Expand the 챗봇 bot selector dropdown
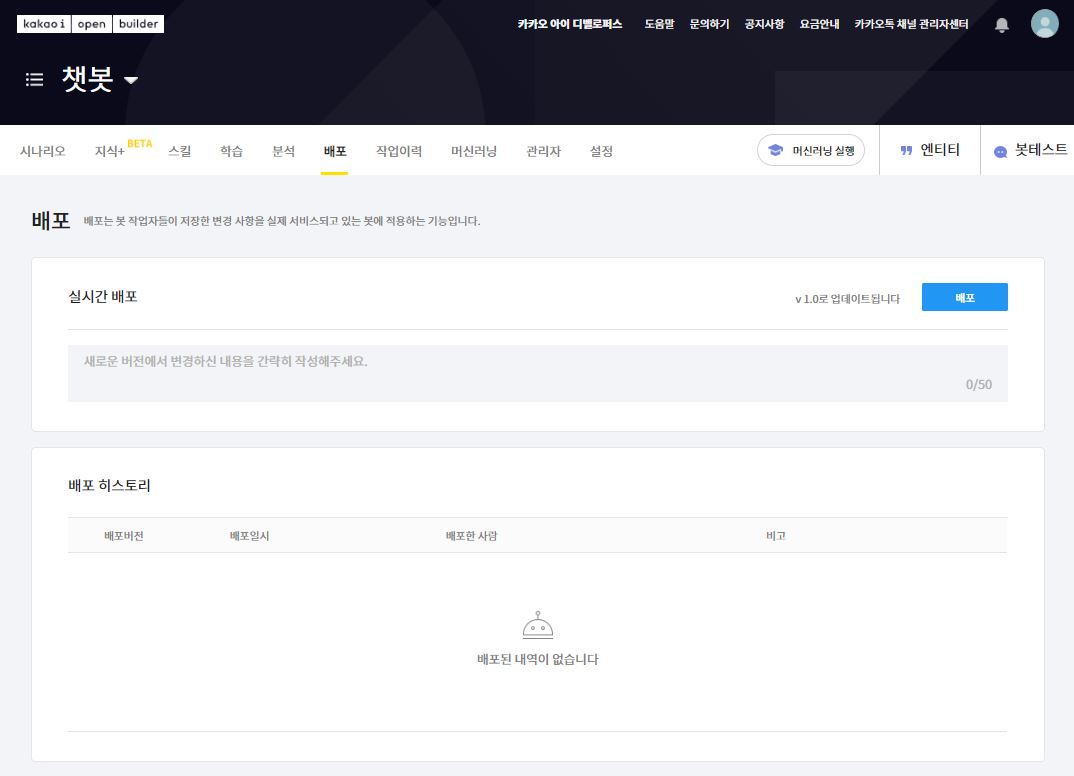The image size is (1074, 776). 130,81
